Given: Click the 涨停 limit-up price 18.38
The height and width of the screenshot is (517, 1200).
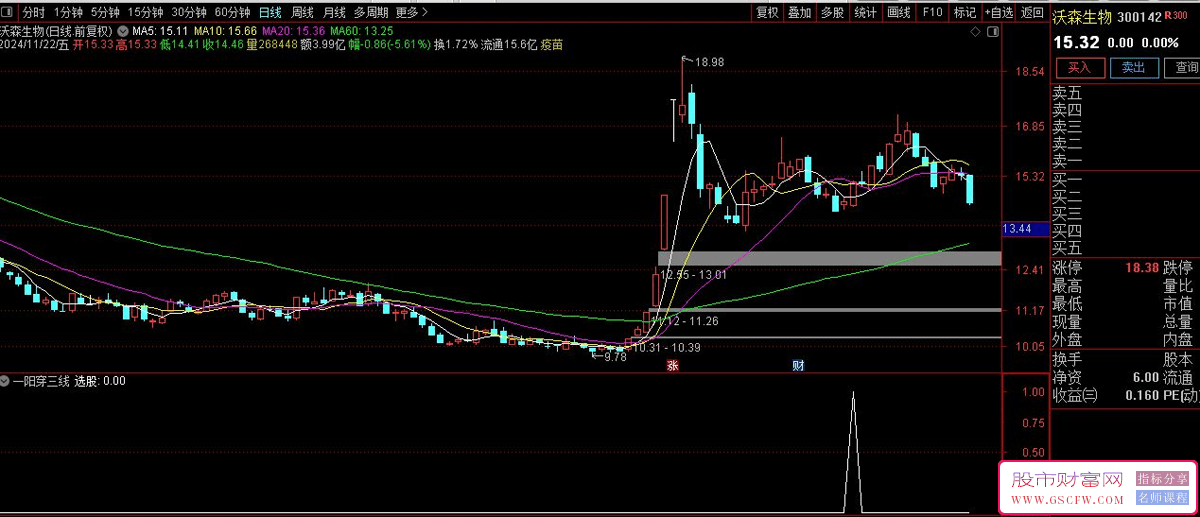Looking at the screenshot, I should pyautogui.click(x=1142, y=268).
